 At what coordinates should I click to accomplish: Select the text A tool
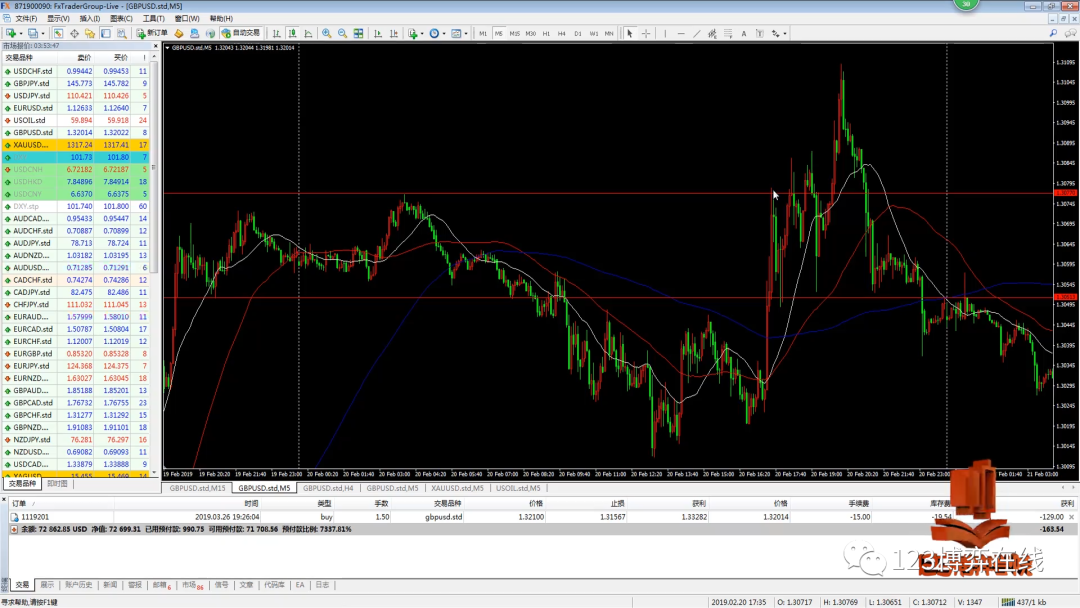click(744, 33)
